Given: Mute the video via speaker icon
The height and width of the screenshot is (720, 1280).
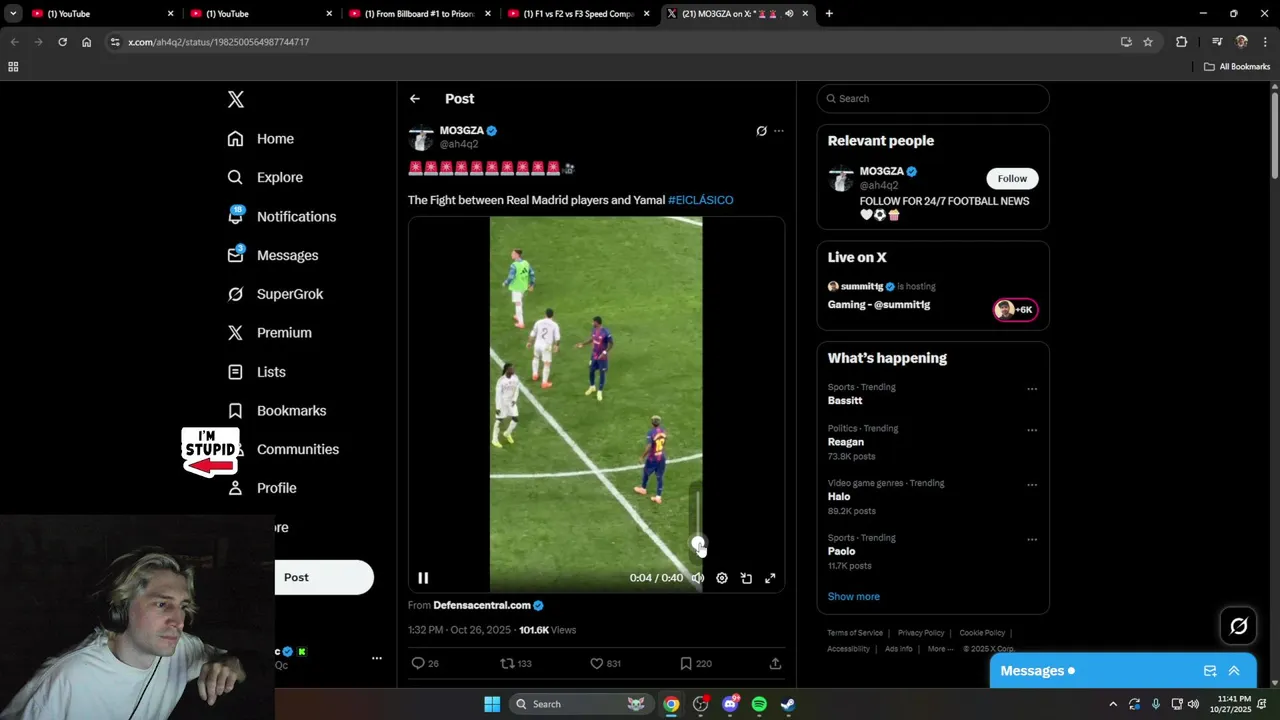Looking at the screenshot, I should coord(698,578).
